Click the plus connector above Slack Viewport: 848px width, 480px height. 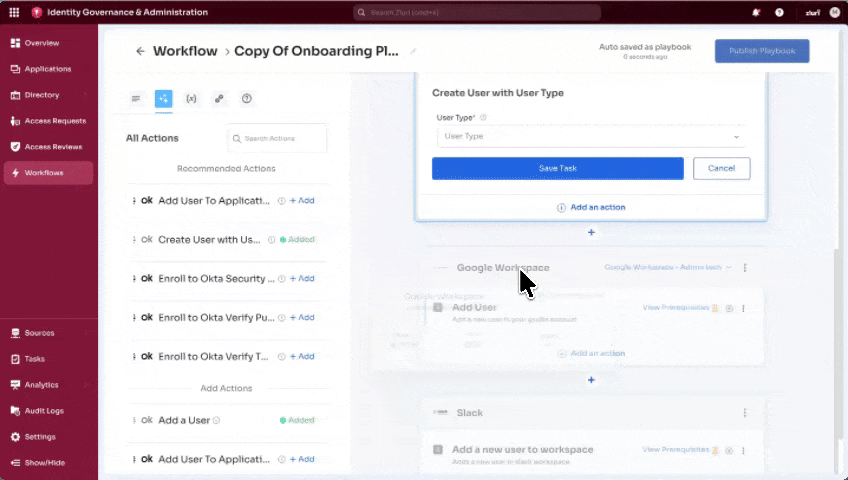[591, 380]
